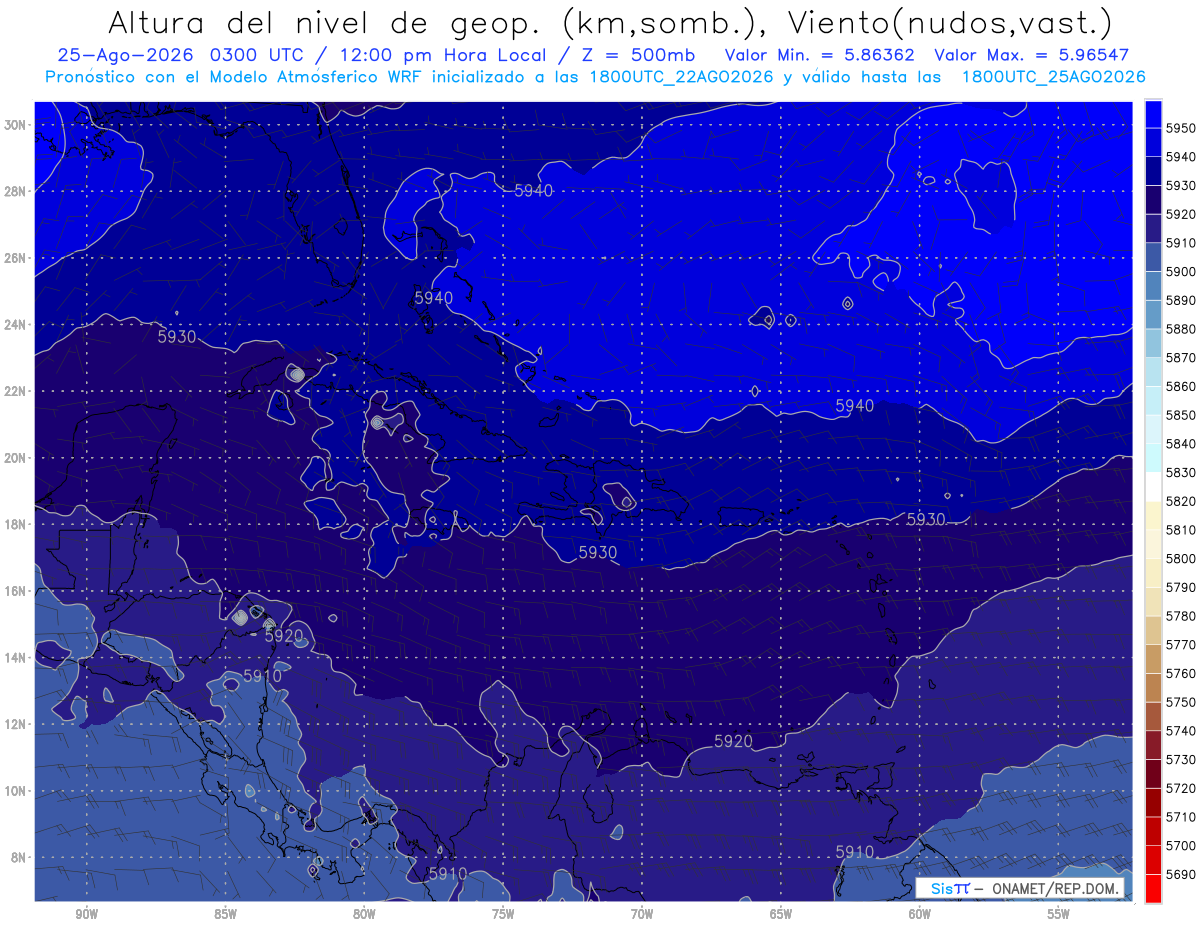Click the 90W longitude axis label

[x=87, y=914]
